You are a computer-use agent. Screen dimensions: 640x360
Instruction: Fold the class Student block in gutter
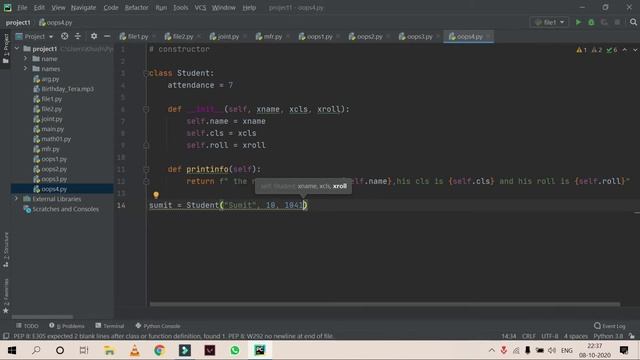(146, 73)
